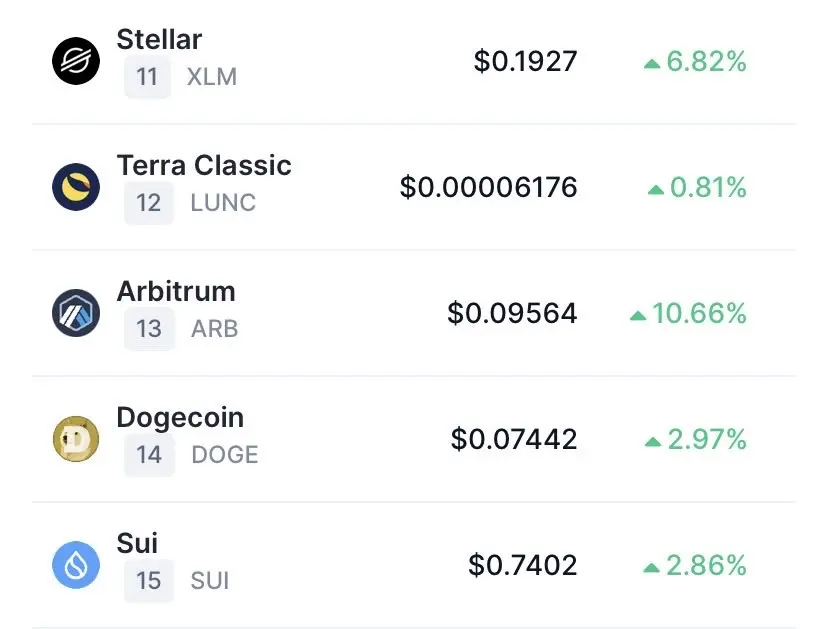
Task: Select the rank 13 badge
Action: 149,329
